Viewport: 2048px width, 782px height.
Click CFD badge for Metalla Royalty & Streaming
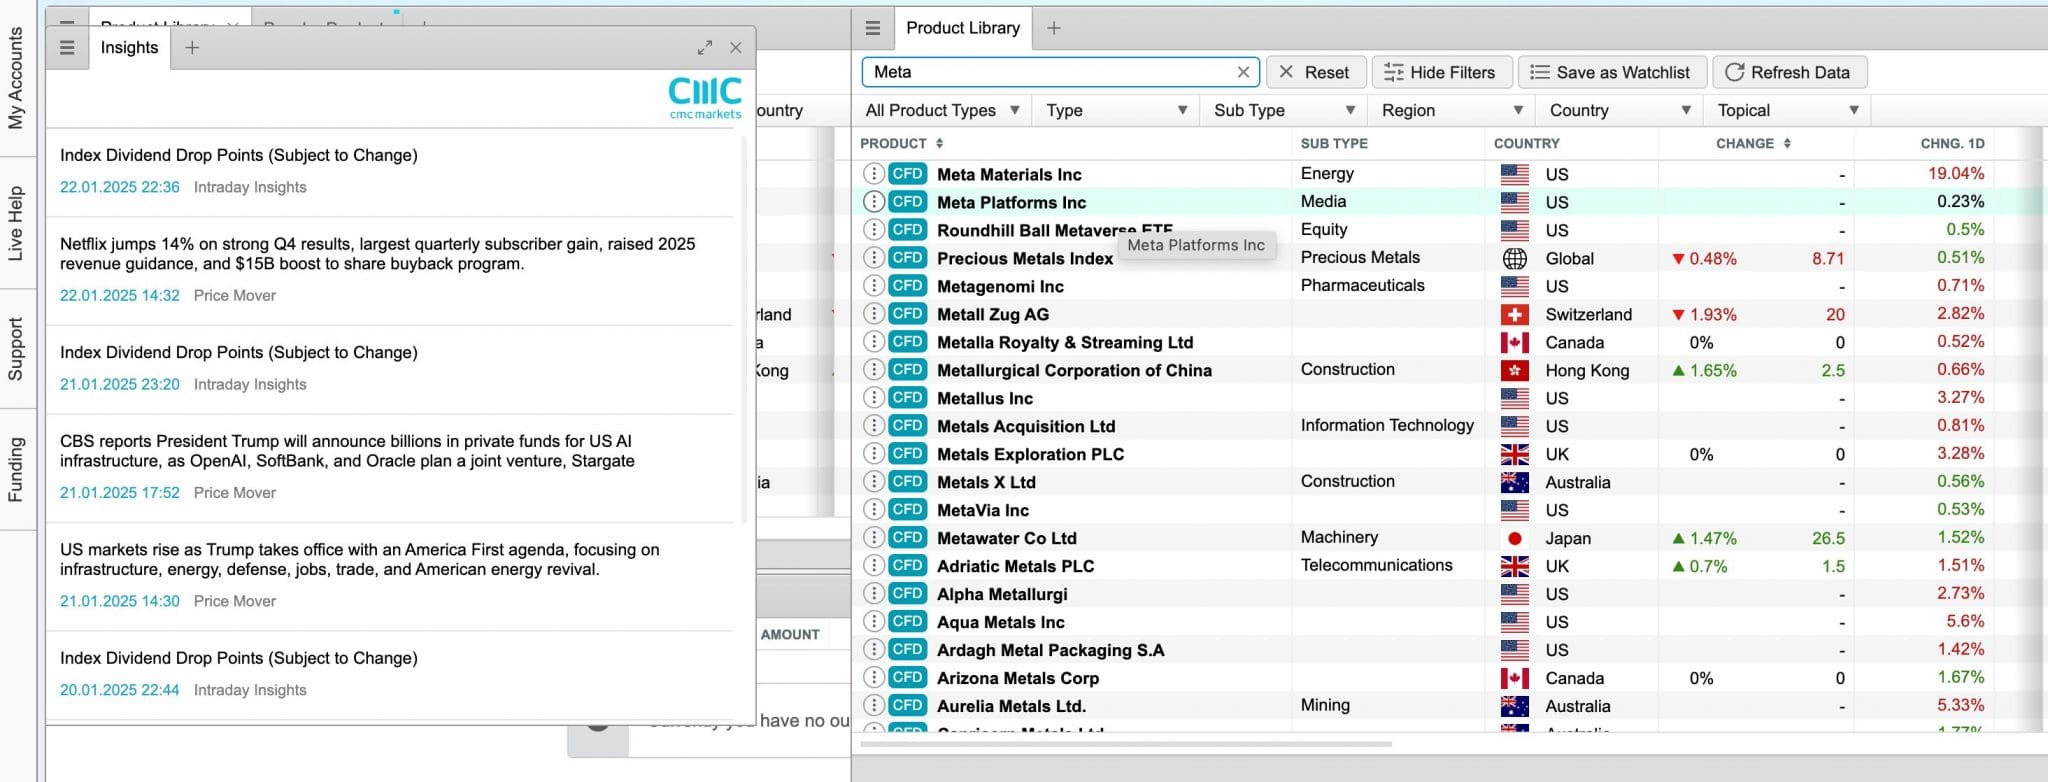908,342
